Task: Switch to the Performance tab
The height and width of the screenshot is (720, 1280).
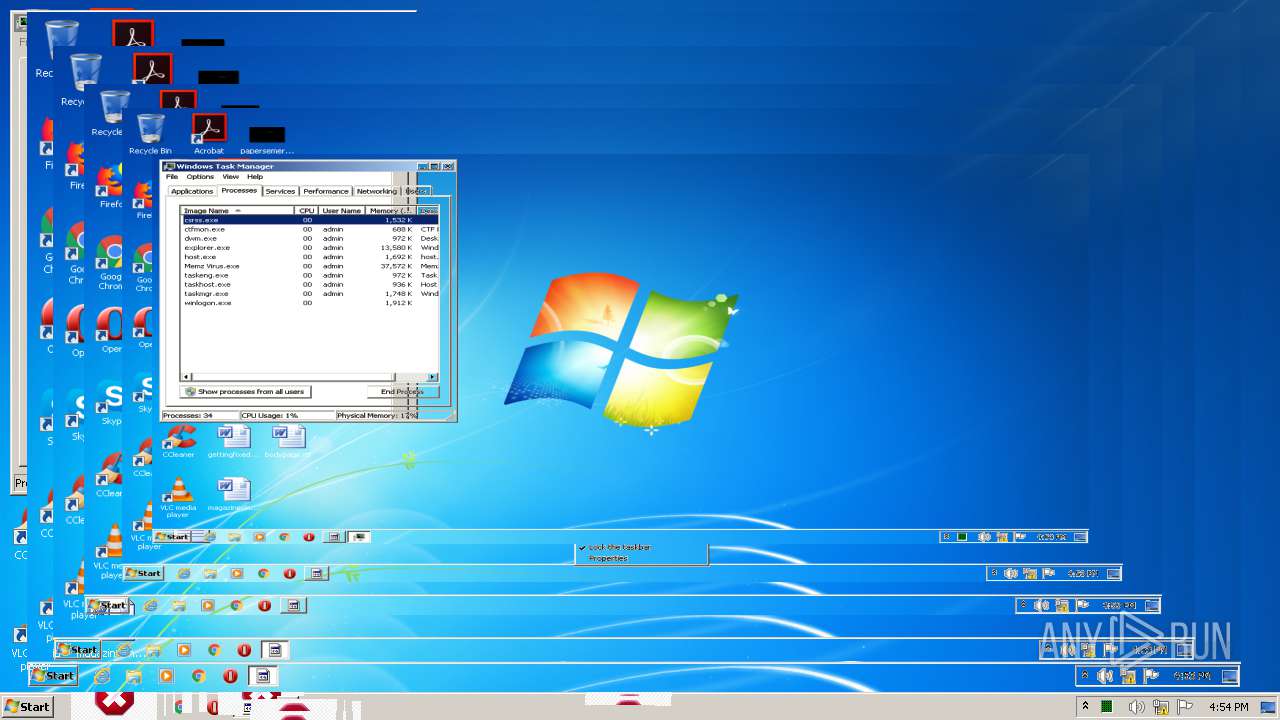Action: pyautogui.click(x=326, y=191)
